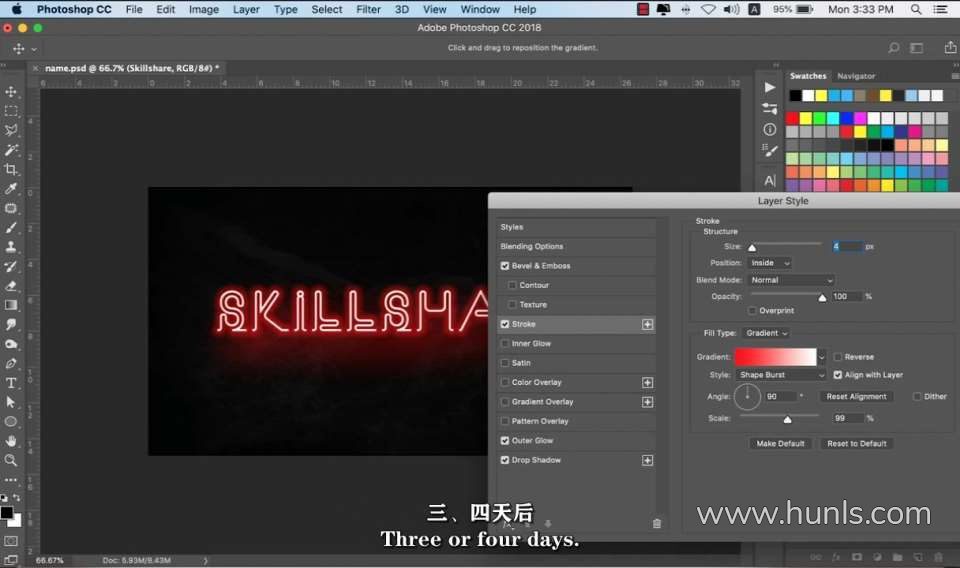Click Reset Alignment button
This screenshot has width=960, height=568.
coord(857,397)
